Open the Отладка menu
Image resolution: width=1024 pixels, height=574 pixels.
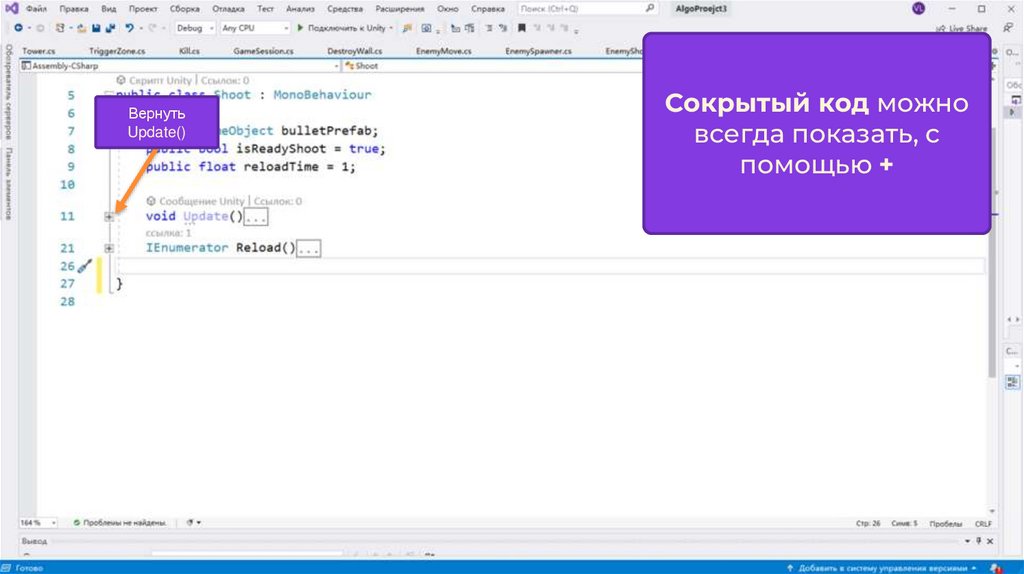[228, 8]
